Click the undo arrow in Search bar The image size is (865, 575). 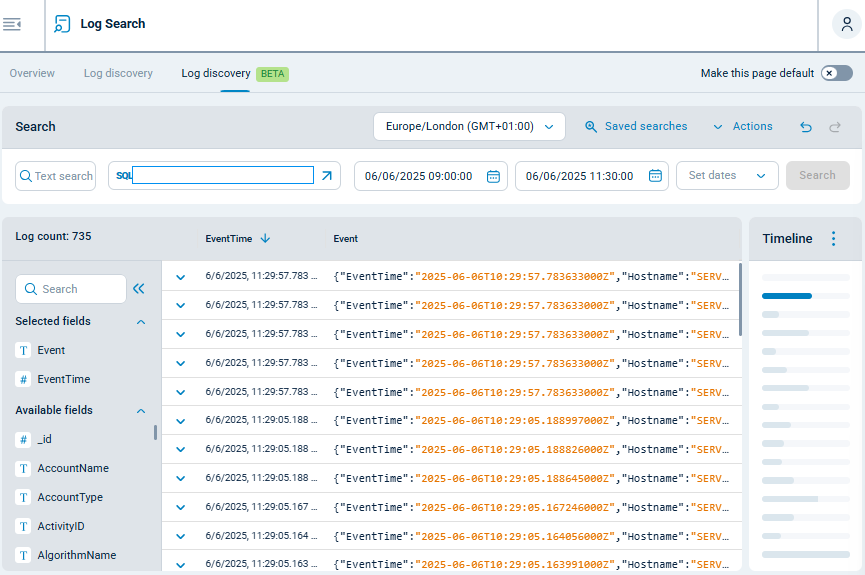click(x=806, y=127)
